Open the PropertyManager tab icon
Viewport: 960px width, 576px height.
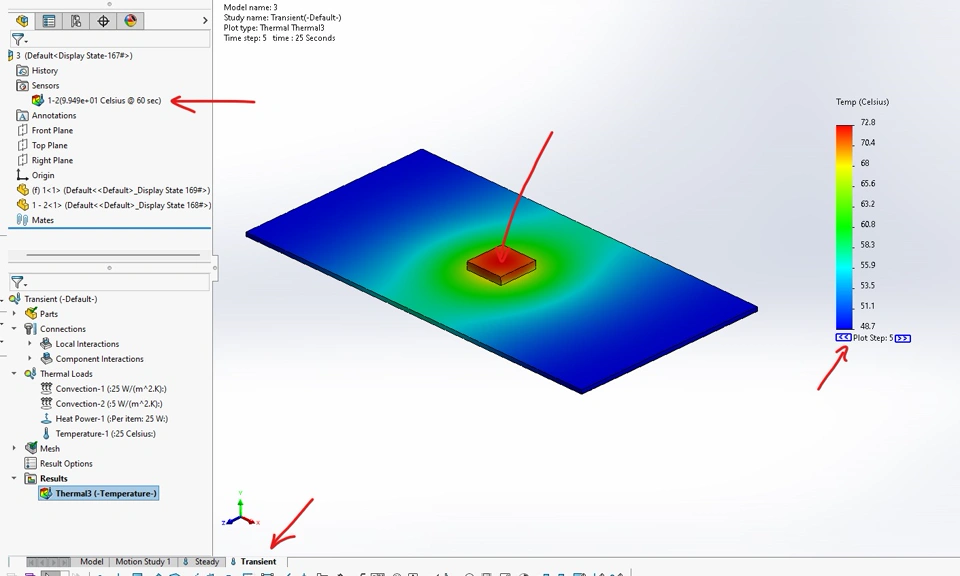click(x=49, y=21)
